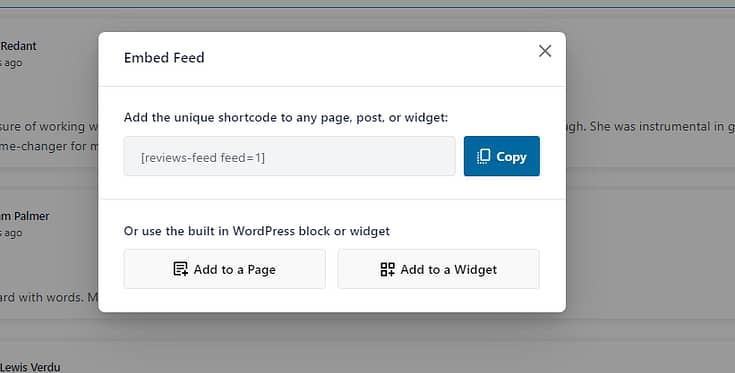Select the Redant reviewer name behind the dialog
The width and height of the screenshot is (735, 373).
[18, 46]
